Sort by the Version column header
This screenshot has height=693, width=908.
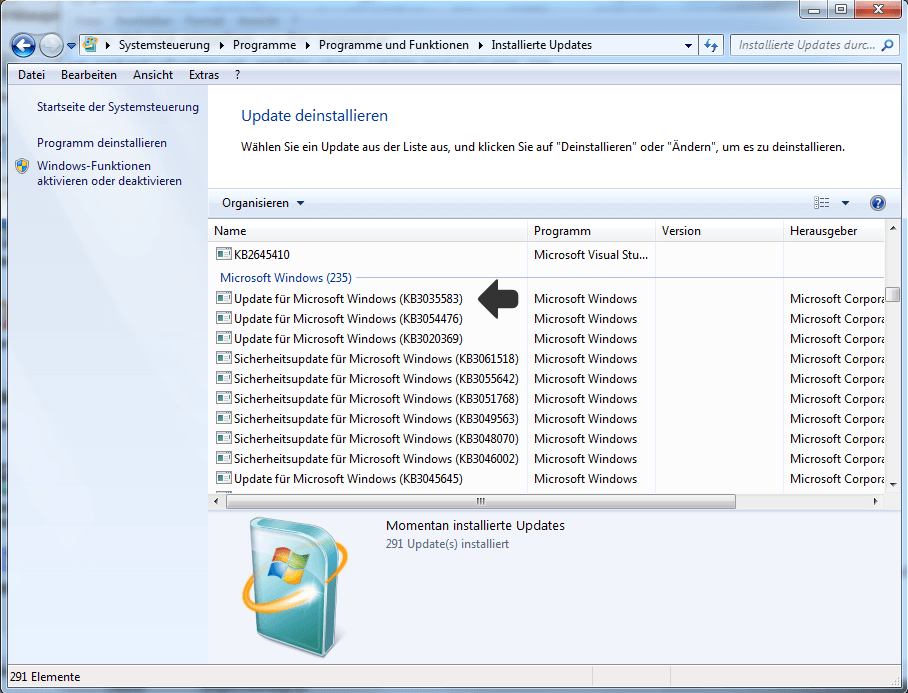tap(719, 231)
